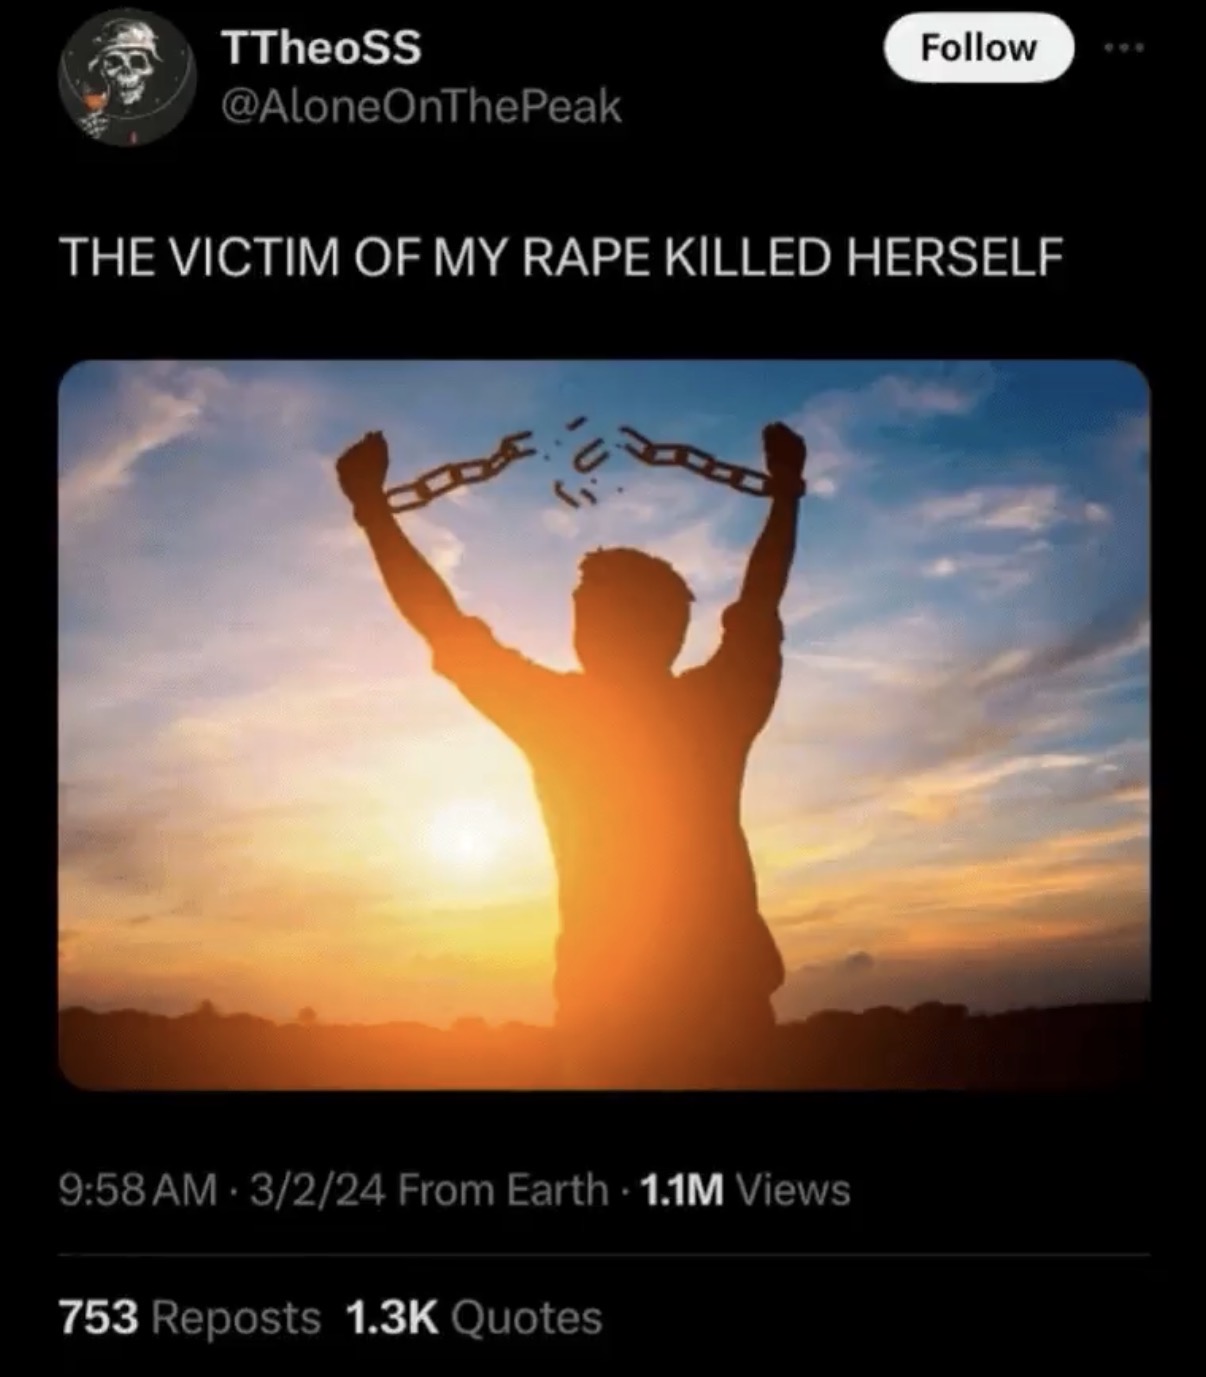View the 1.1M view count number
Image resolution: width=1206 pixels, height=1377 pixels.
(x=681, y=1189)
